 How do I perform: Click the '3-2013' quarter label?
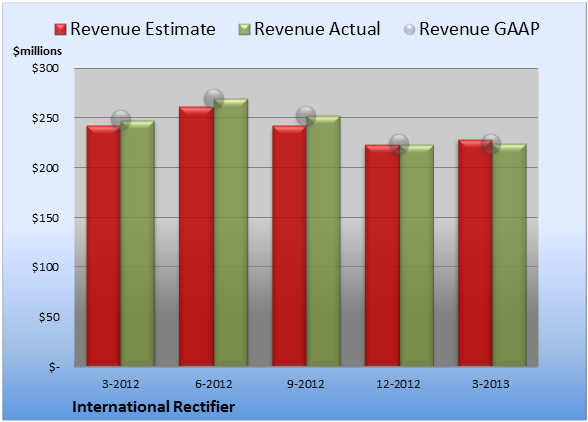(x=491, y=384)
